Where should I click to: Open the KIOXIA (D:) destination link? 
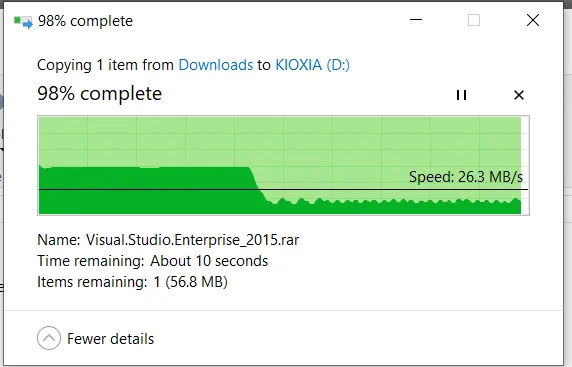point(312,65)
